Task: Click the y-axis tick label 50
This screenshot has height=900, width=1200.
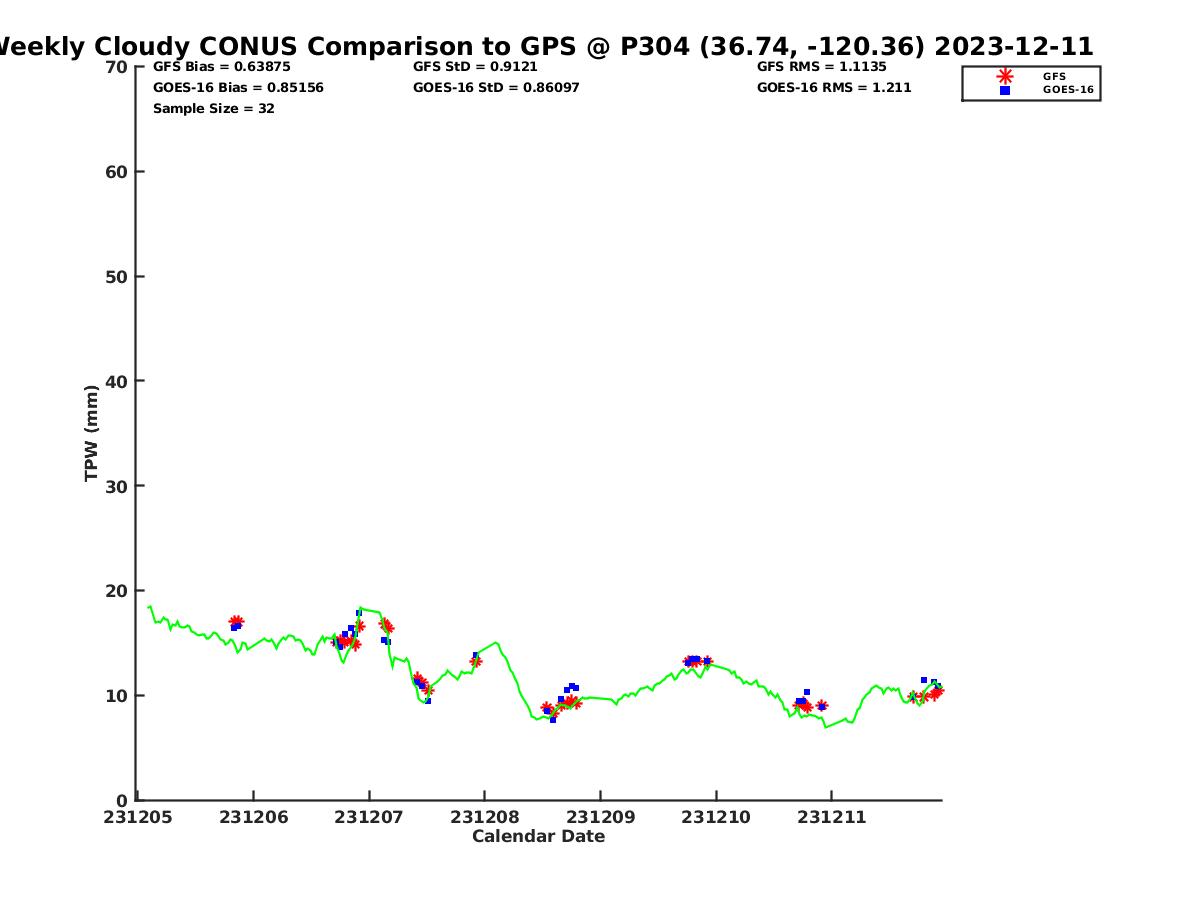Action: pos(117,277)
